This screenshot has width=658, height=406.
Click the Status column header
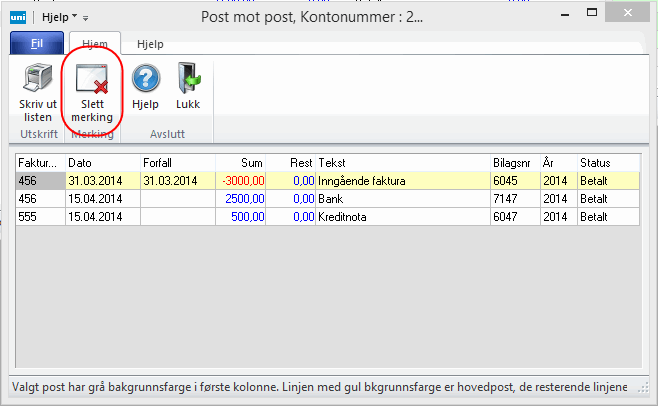coord(606,162)
